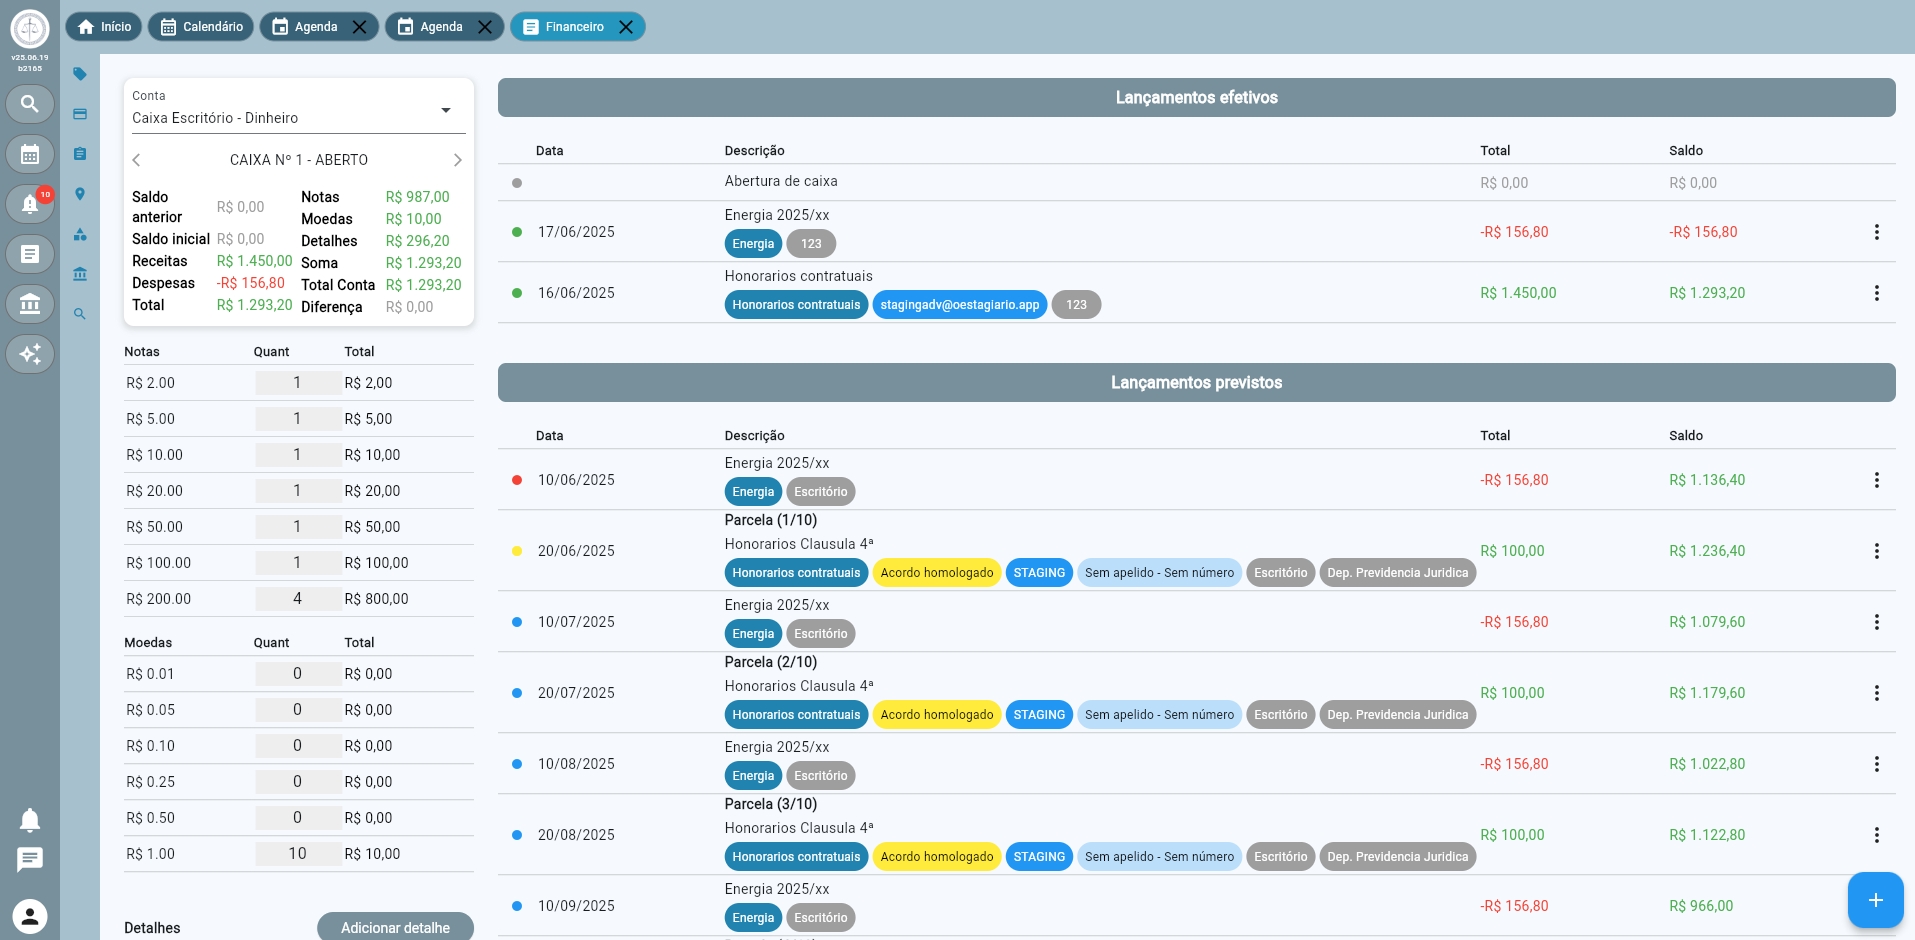Open the chat message icon
This screenshot has height=940, width=1915.
pyautogui.click(x=30, y=859)
